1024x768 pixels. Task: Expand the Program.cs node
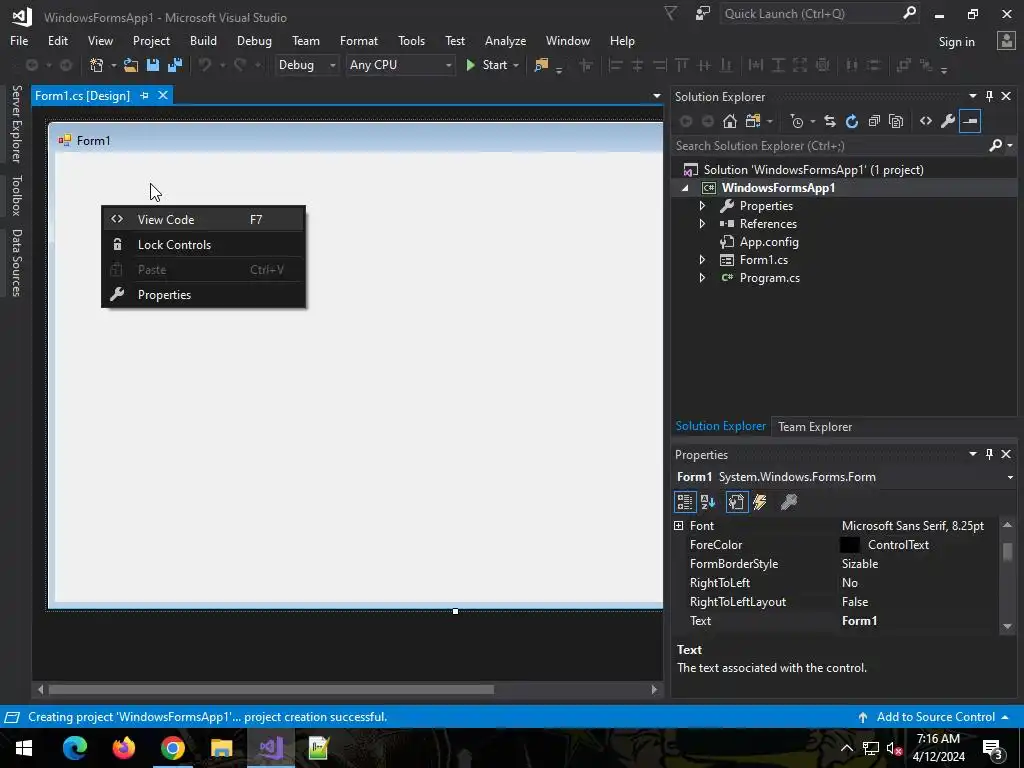pos(702,278)
